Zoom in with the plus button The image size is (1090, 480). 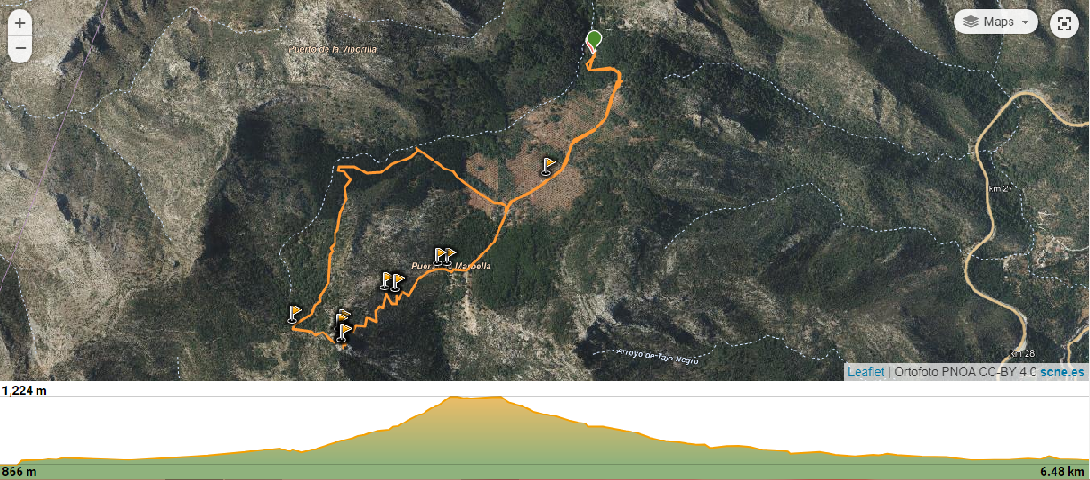coord(19,23)
